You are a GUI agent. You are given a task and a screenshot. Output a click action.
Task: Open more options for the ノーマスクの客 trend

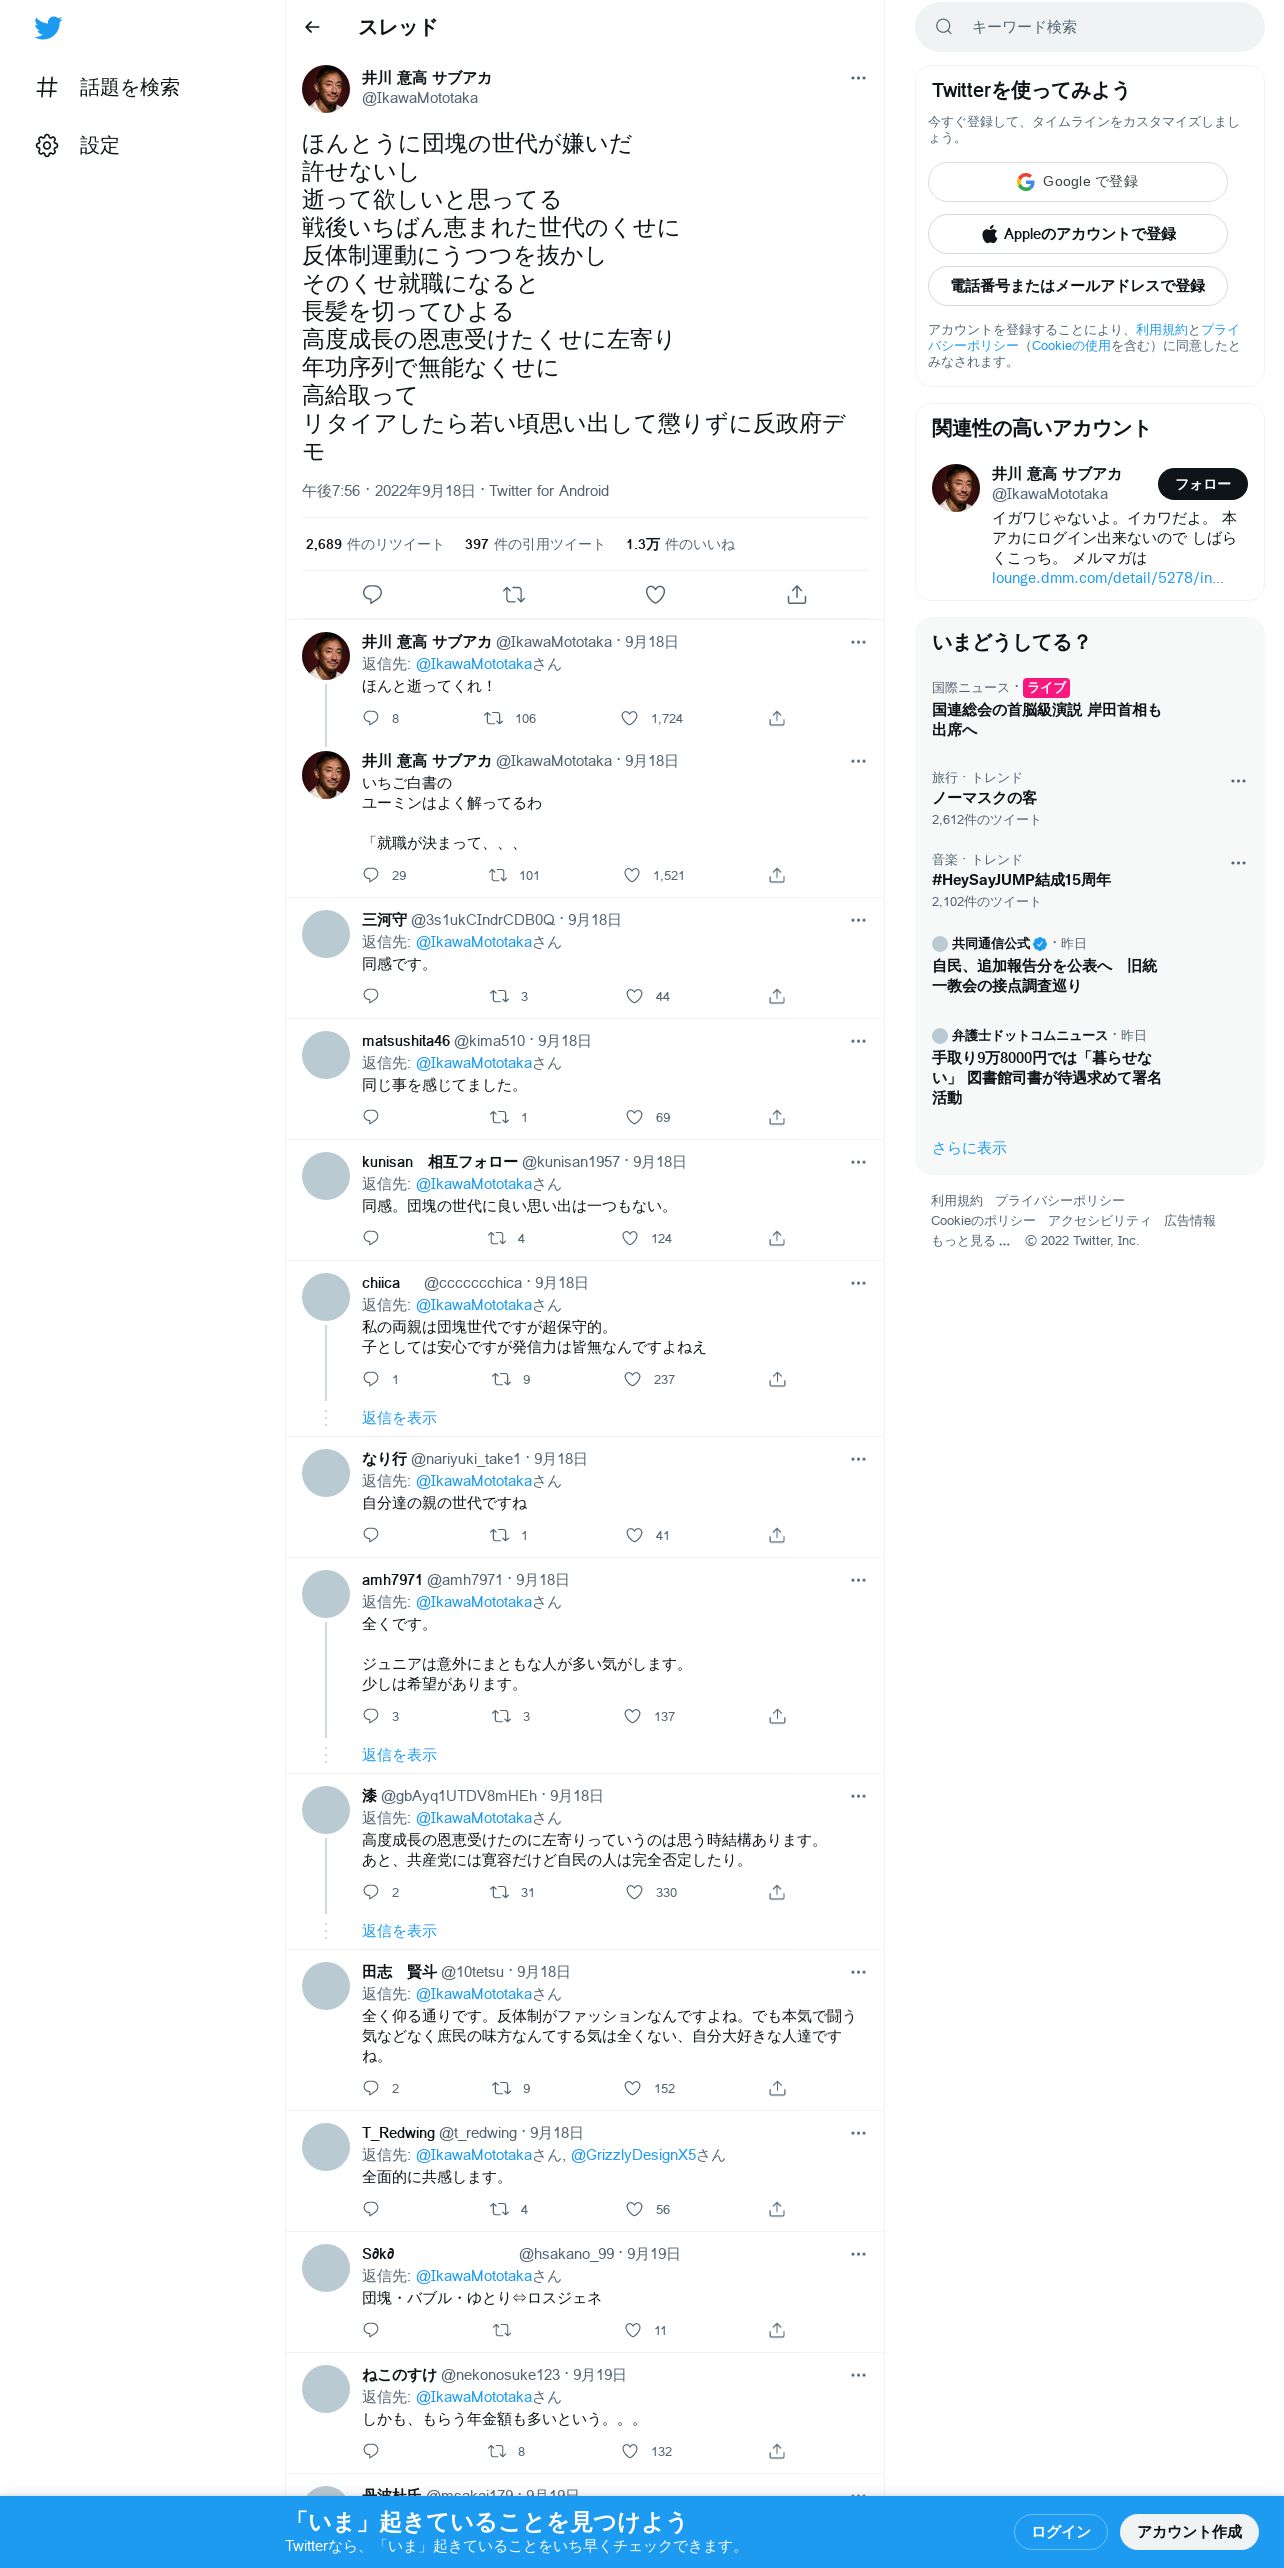tap(1238, 781)
